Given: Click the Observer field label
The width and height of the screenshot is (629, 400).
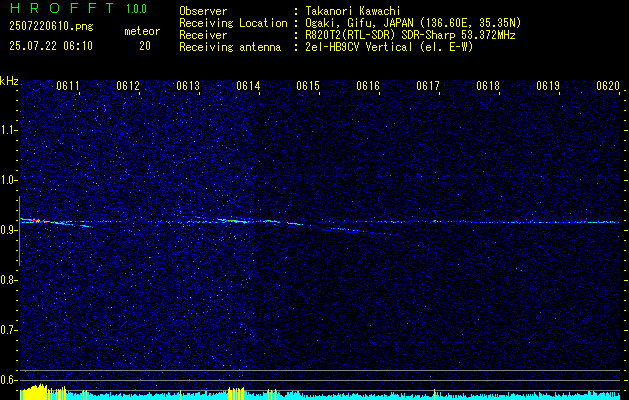Looking at the screenshot, I should pyautogui.click(x=203, y=11).
